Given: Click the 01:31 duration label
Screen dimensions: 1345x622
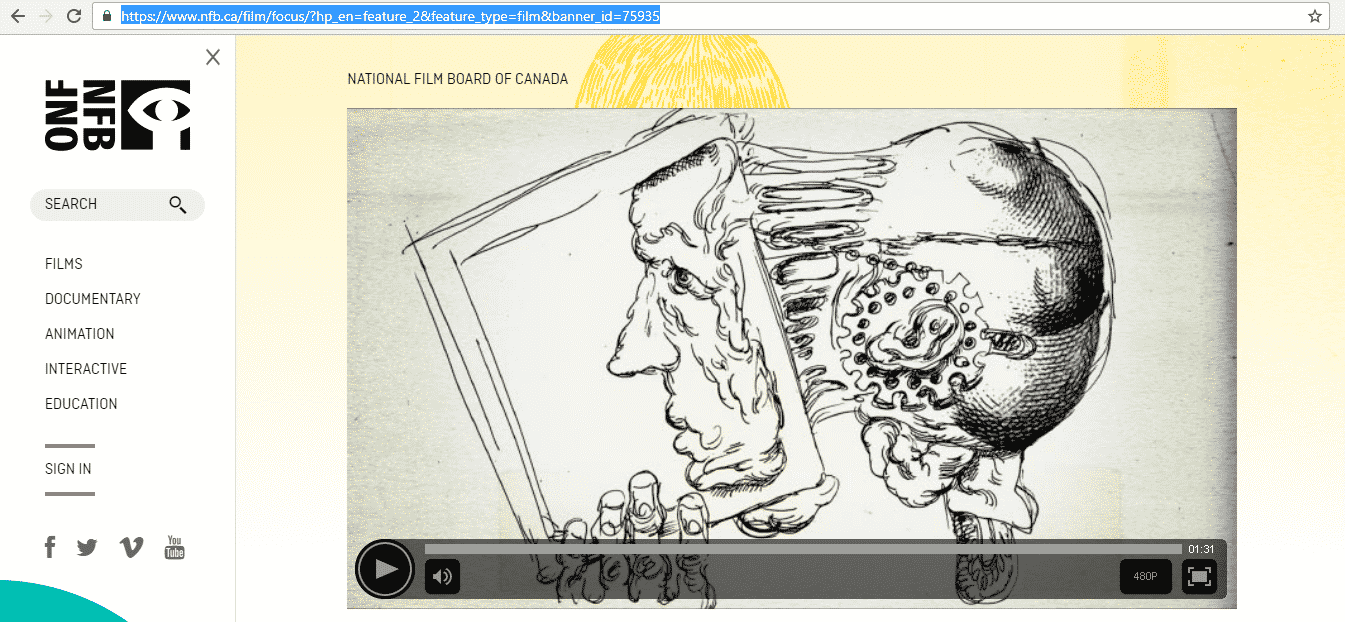Looking at the screenshot, I should pyautogui.click(x=1201, y=549).
